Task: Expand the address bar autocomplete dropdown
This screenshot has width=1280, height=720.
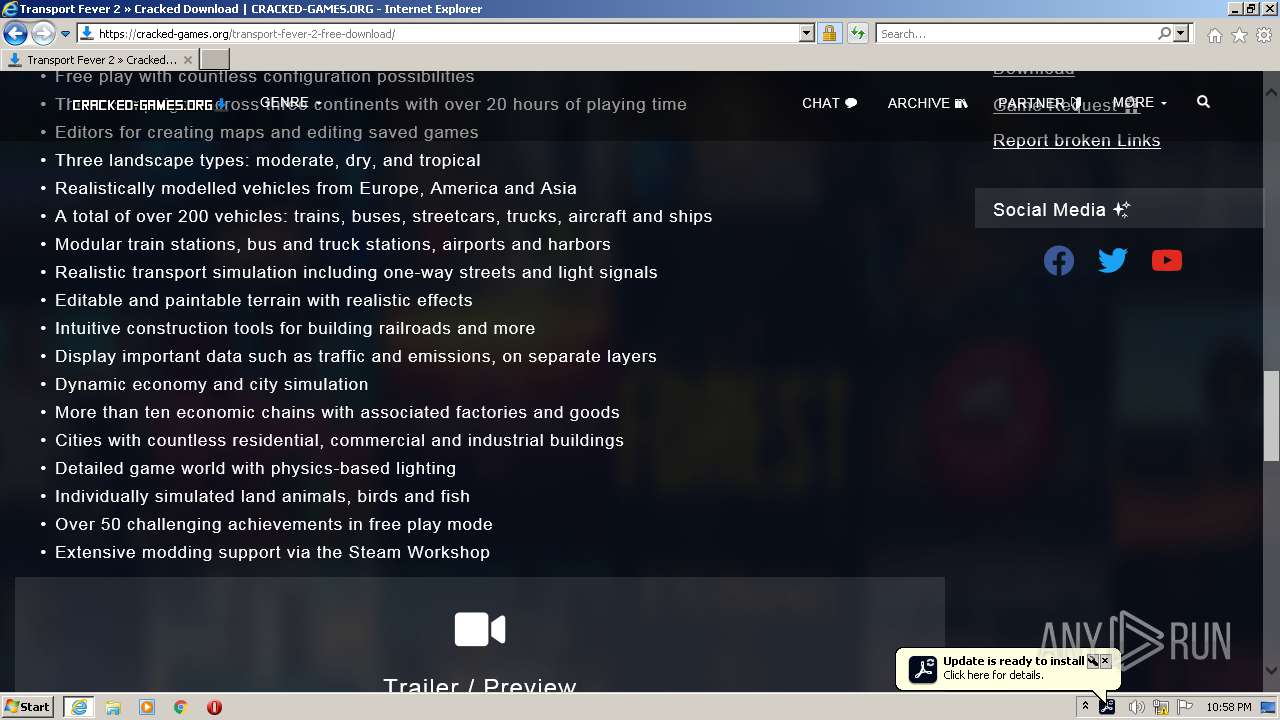Action: click(x=807, y=34)
